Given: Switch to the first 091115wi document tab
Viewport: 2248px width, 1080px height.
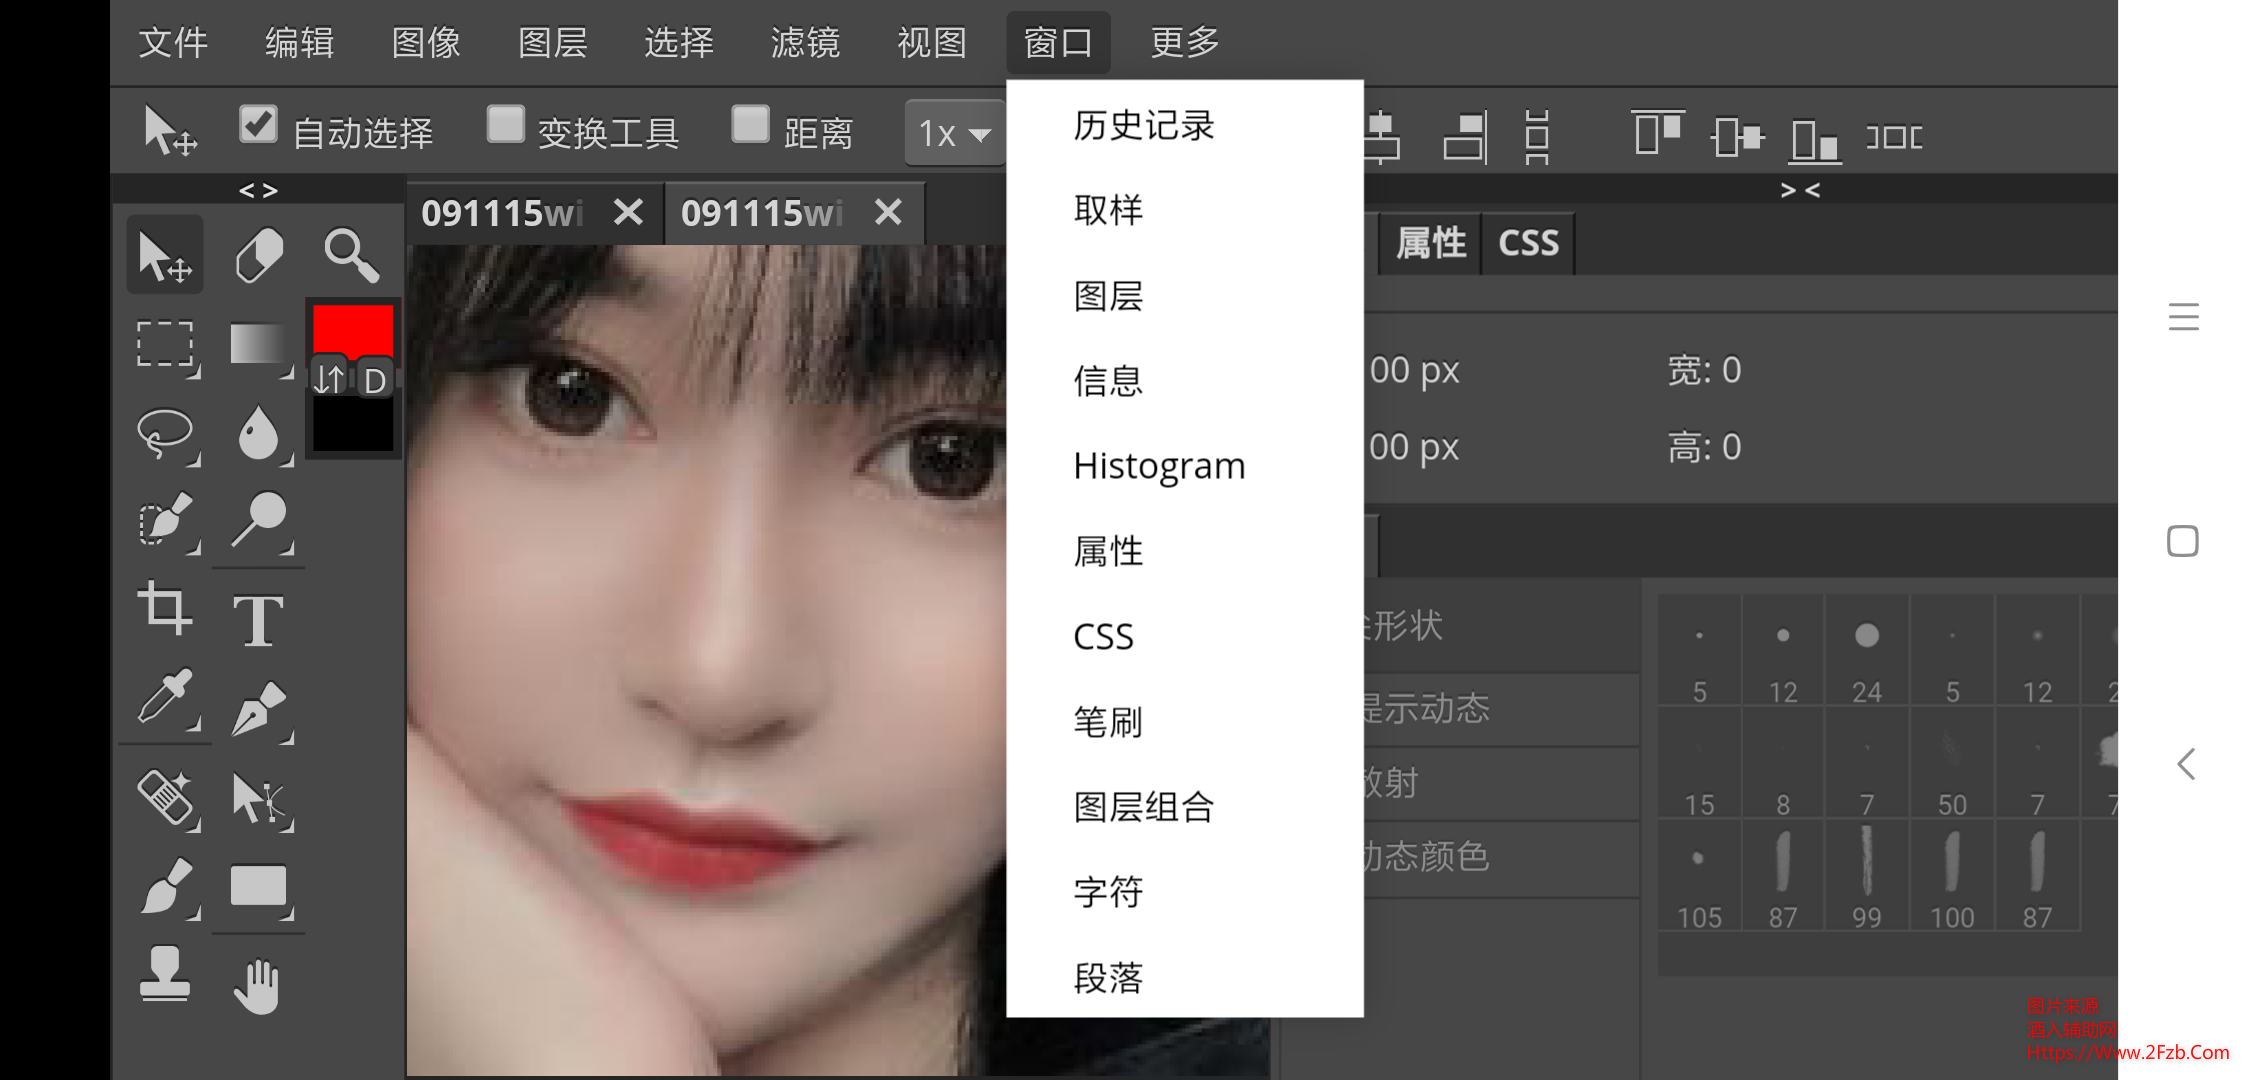Looking at the screenshot, I should pyautogui.click(x=502, y=213).
